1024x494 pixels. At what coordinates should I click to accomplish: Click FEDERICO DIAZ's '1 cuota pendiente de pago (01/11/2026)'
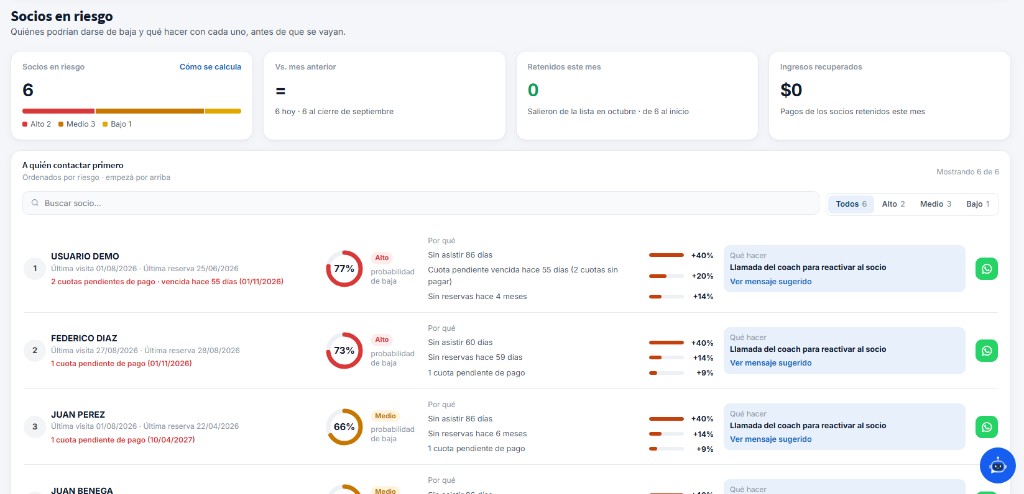pyautogui.click(x=121, y=363)
